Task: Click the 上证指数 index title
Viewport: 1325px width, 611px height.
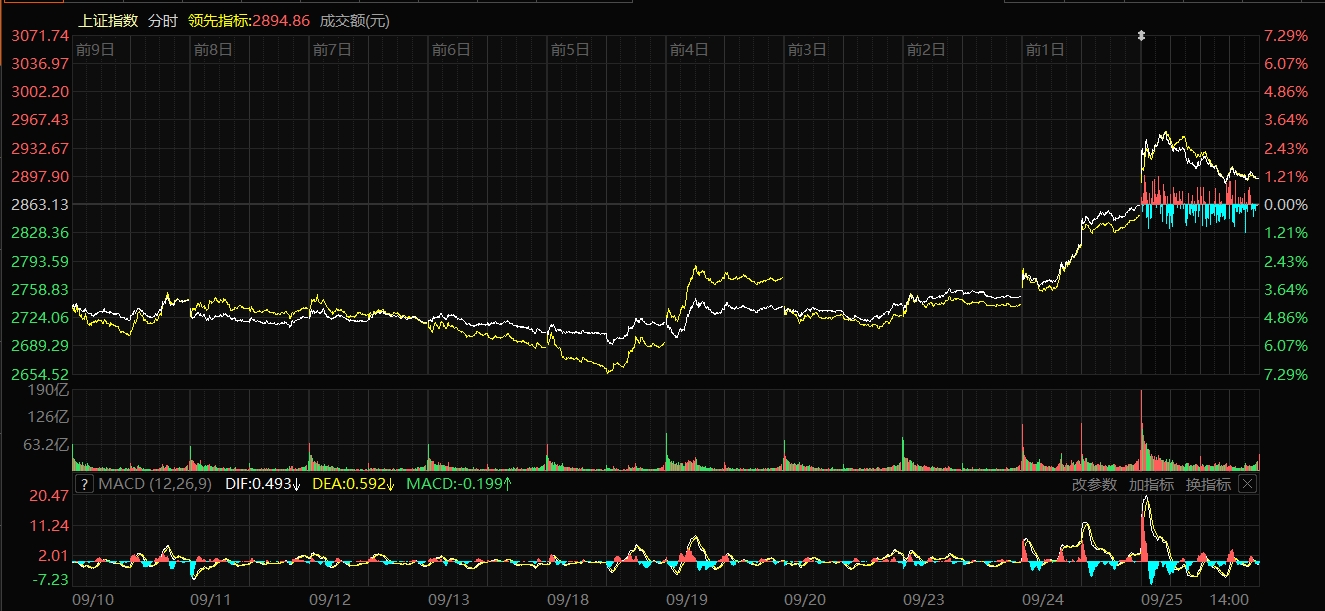Action: pos(108,20)
